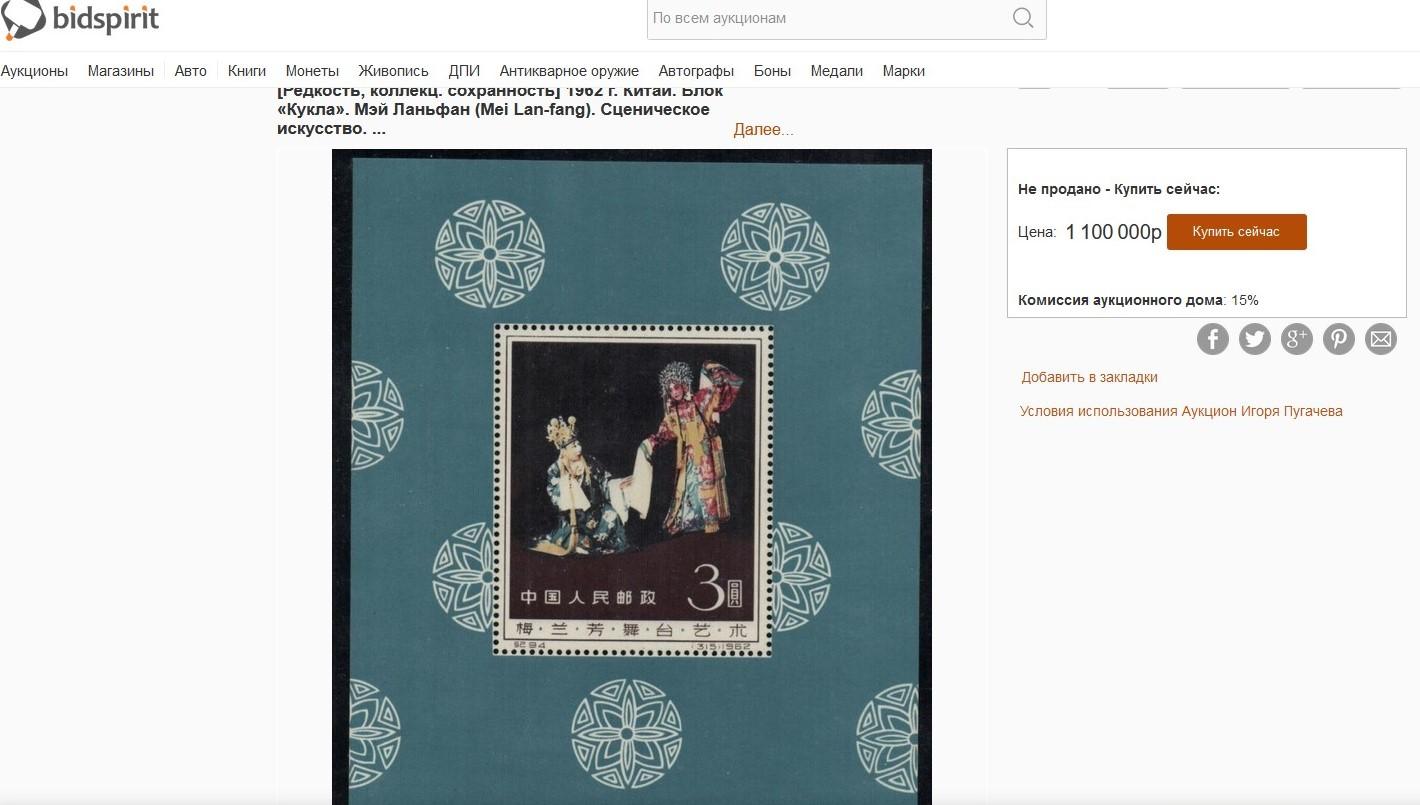Open the Аукционы menu item
The image size is (1420, 805).
(34, 71)
